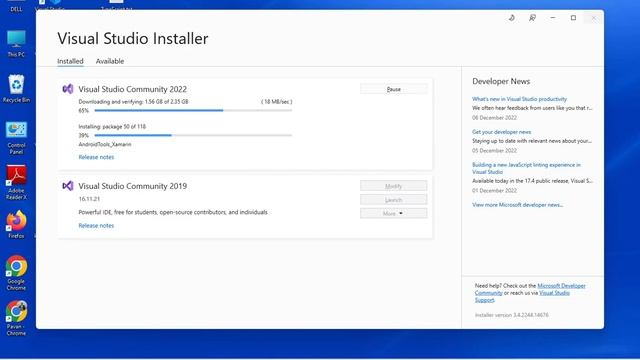Click the Visual Studio Community 2019 title
Viewport: 640px width, 360px height.
pyautogui.click(x=133, y=186)
